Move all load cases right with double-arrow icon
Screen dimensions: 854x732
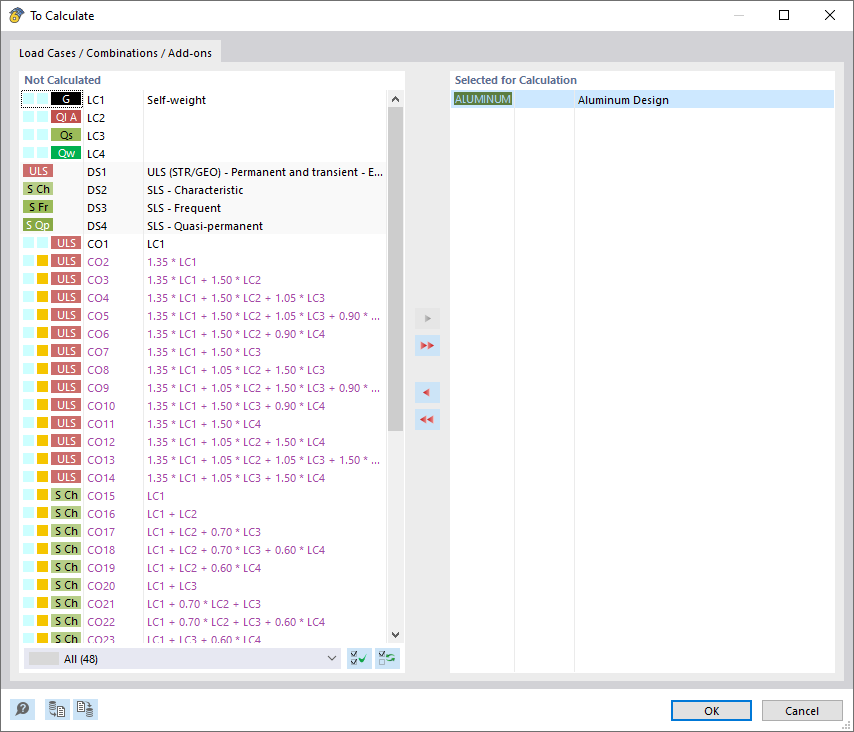(427, 345)
